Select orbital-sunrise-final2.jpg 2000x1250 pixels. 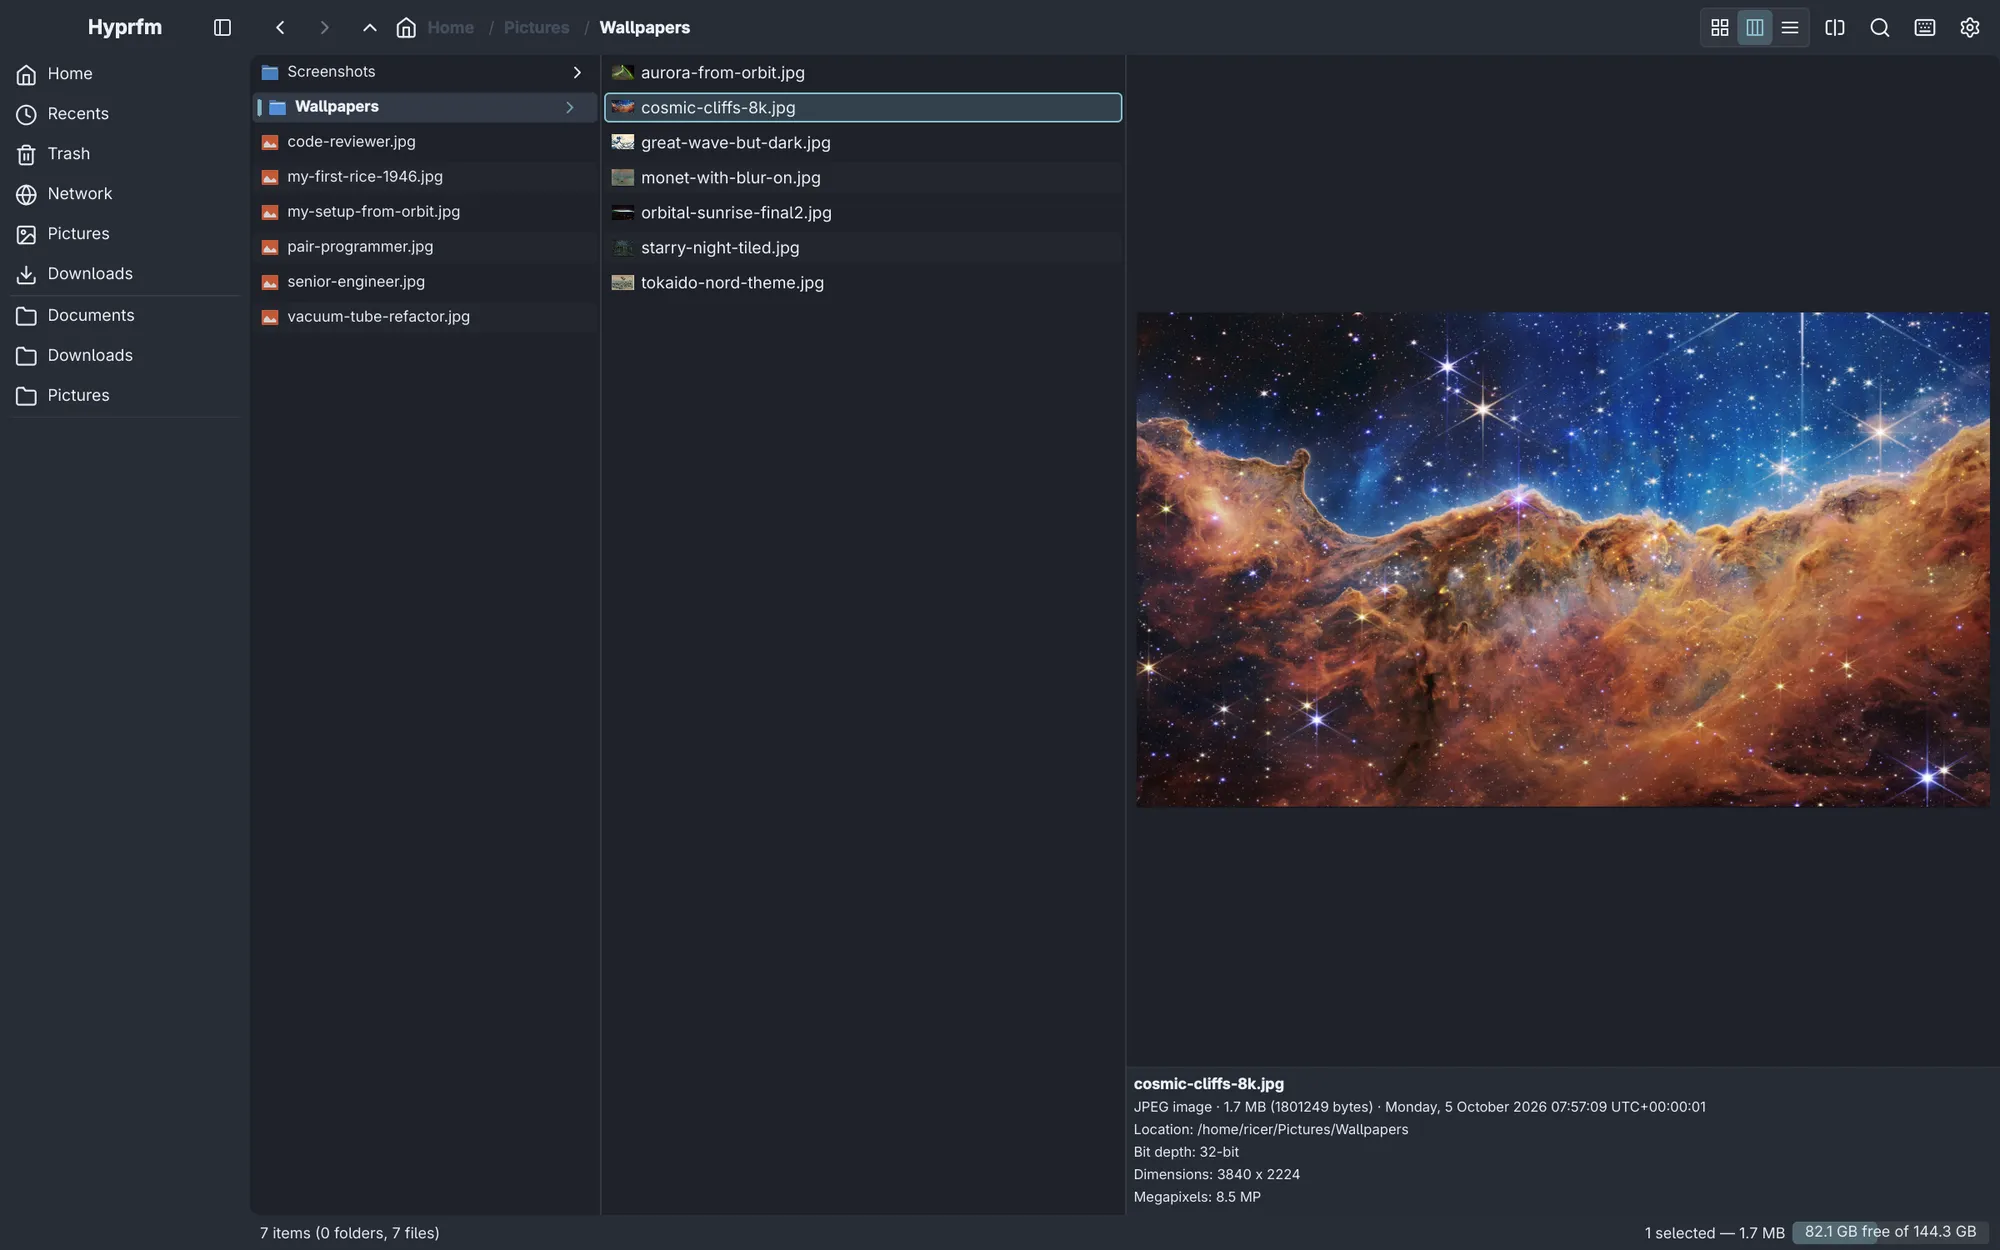(x=863, y=213)
